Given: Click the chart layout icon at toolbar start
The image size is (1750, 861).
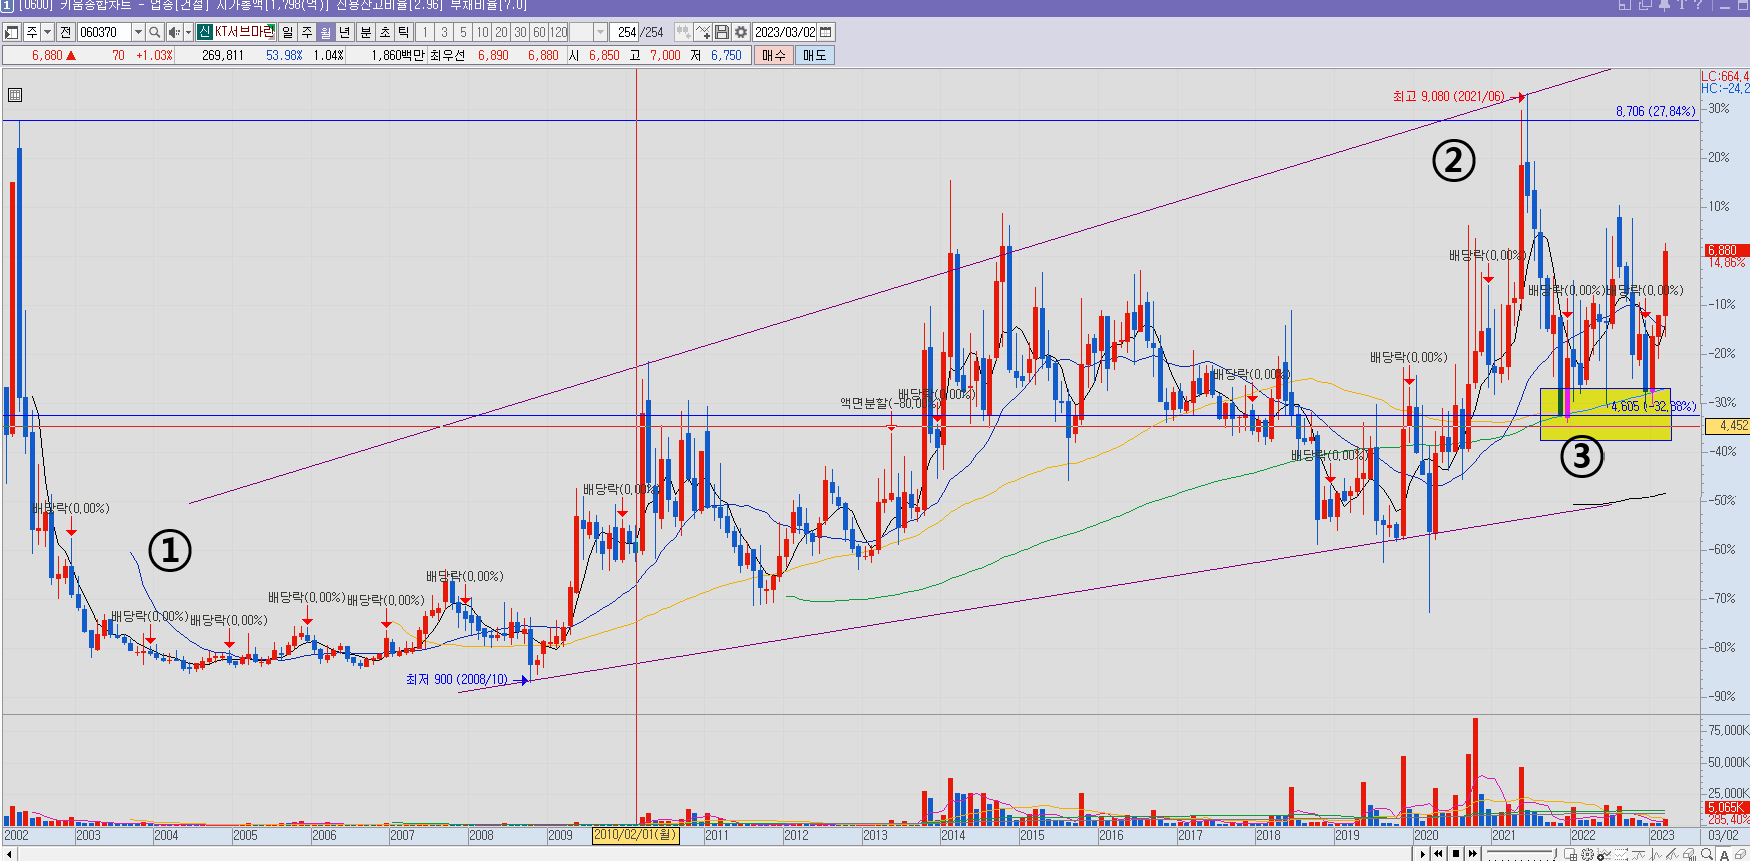Looking at the screenshot, I should pos(12,32).
